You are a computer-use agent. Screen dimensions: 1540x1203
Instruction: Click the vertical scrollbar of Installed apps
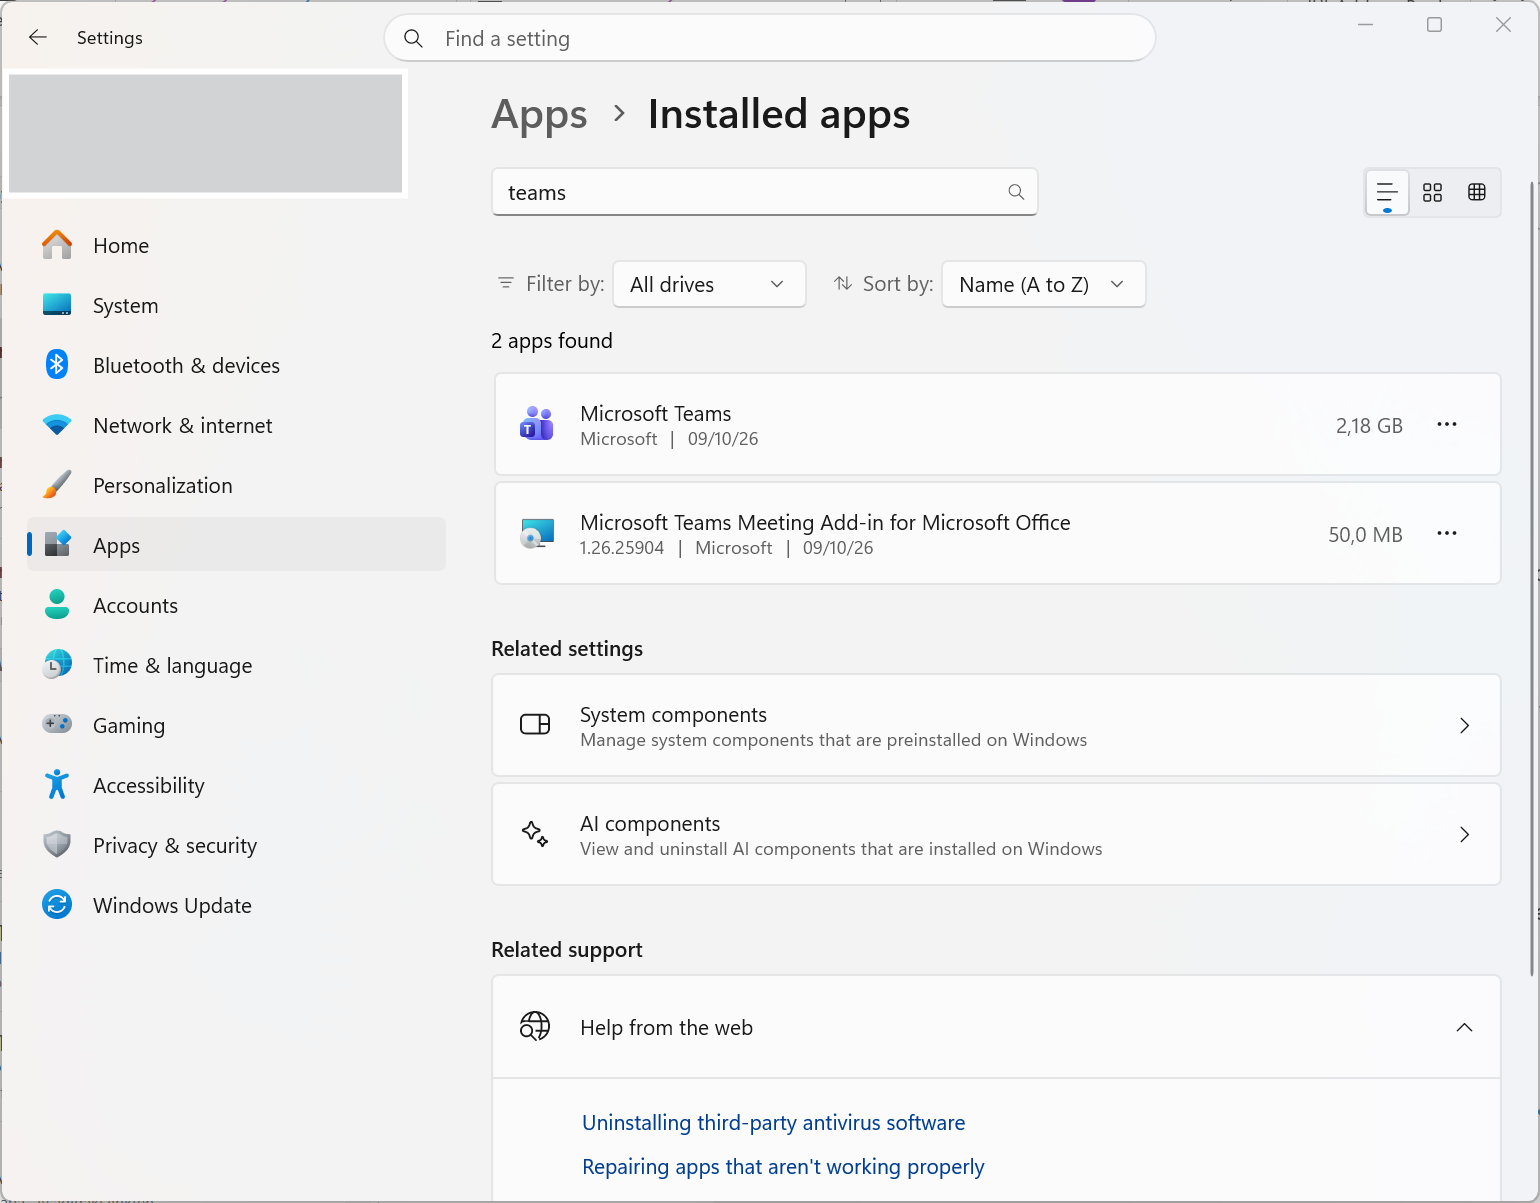click(1532, 578)
